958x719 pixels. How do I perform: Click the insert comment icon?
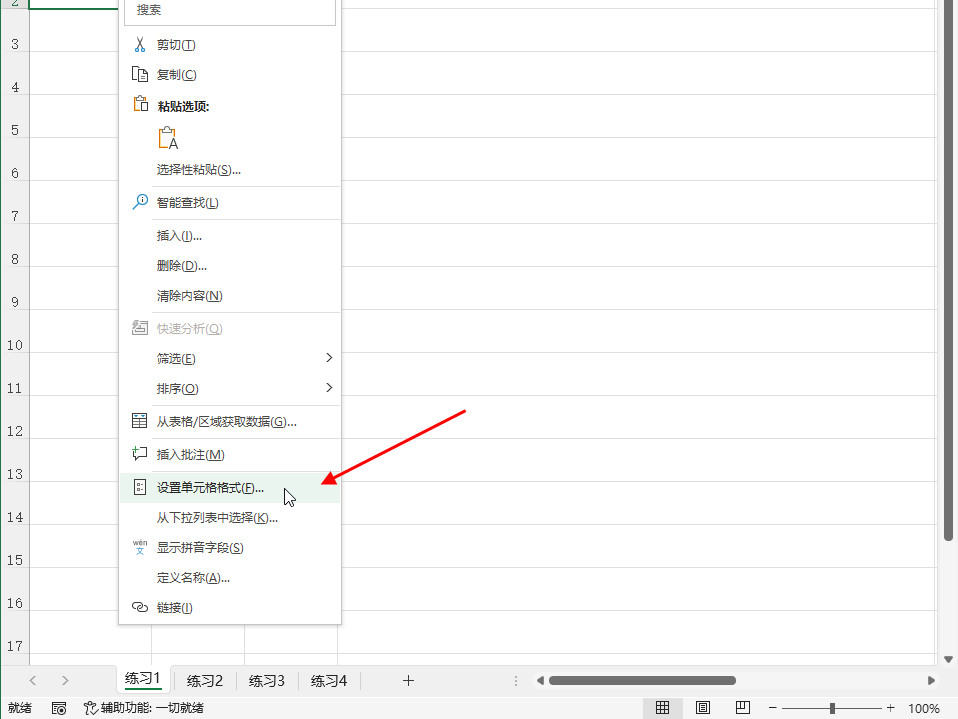pos(140,453)
